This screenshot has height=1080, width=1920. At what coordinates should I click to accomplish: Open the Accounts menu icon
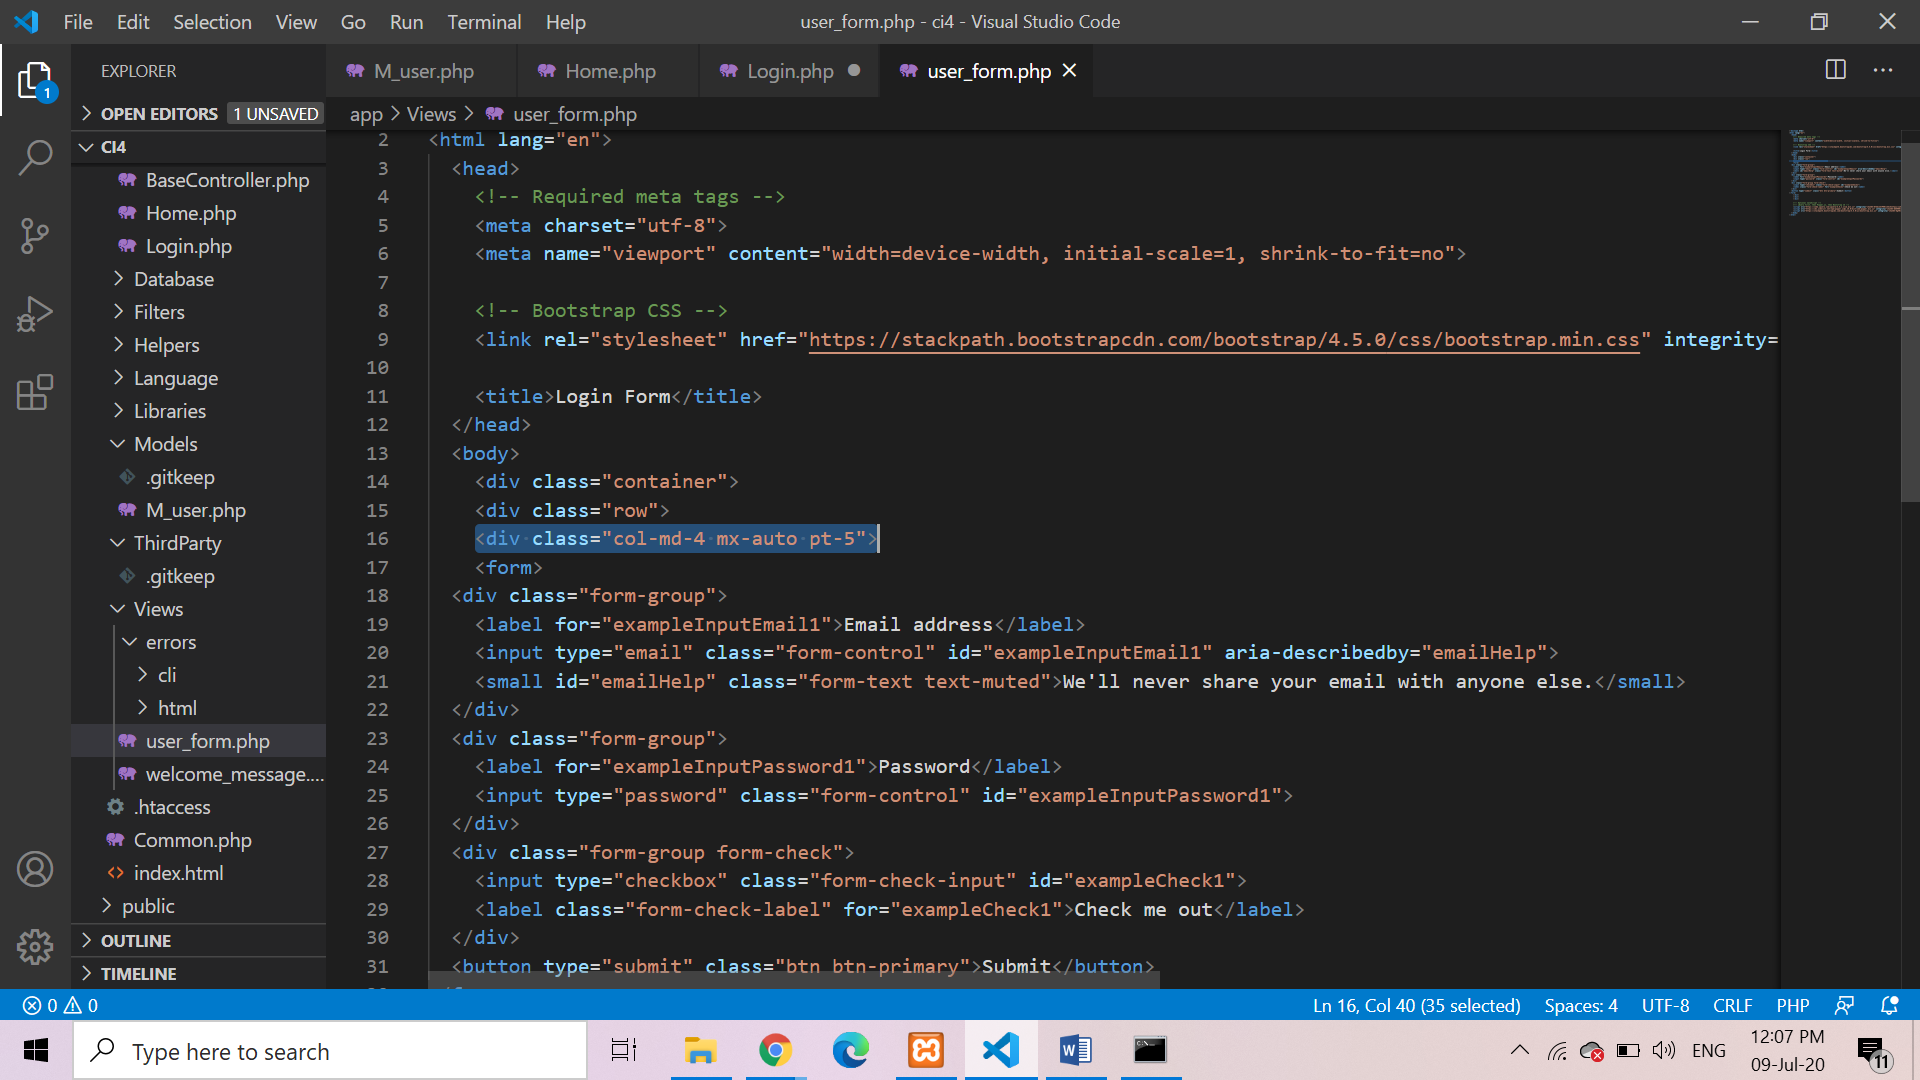[35, 869]
